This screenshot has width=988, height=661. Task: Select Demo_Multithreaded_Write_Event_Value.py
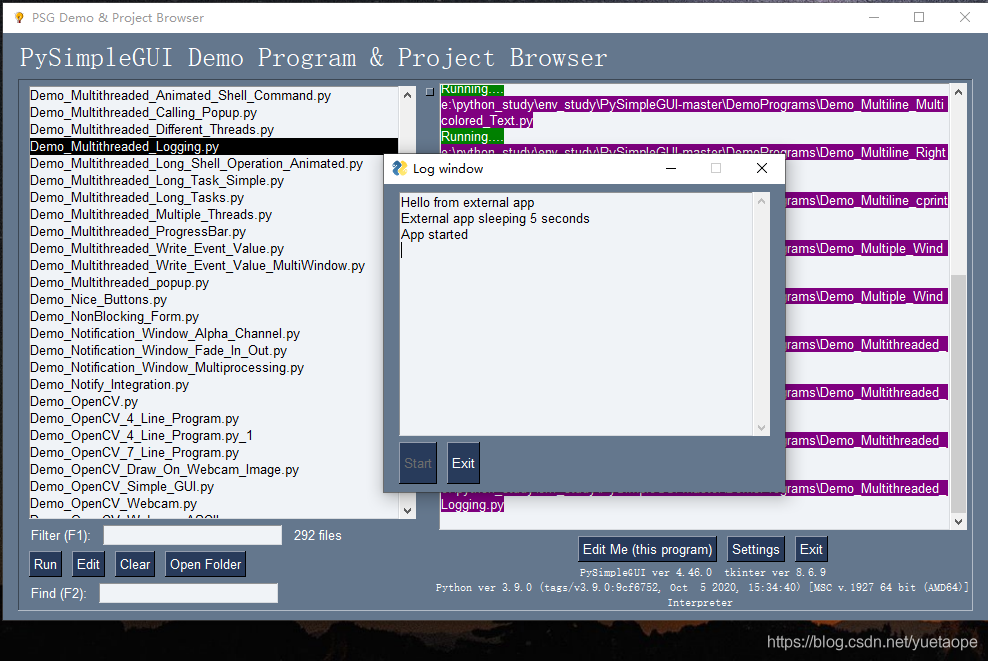214,249
